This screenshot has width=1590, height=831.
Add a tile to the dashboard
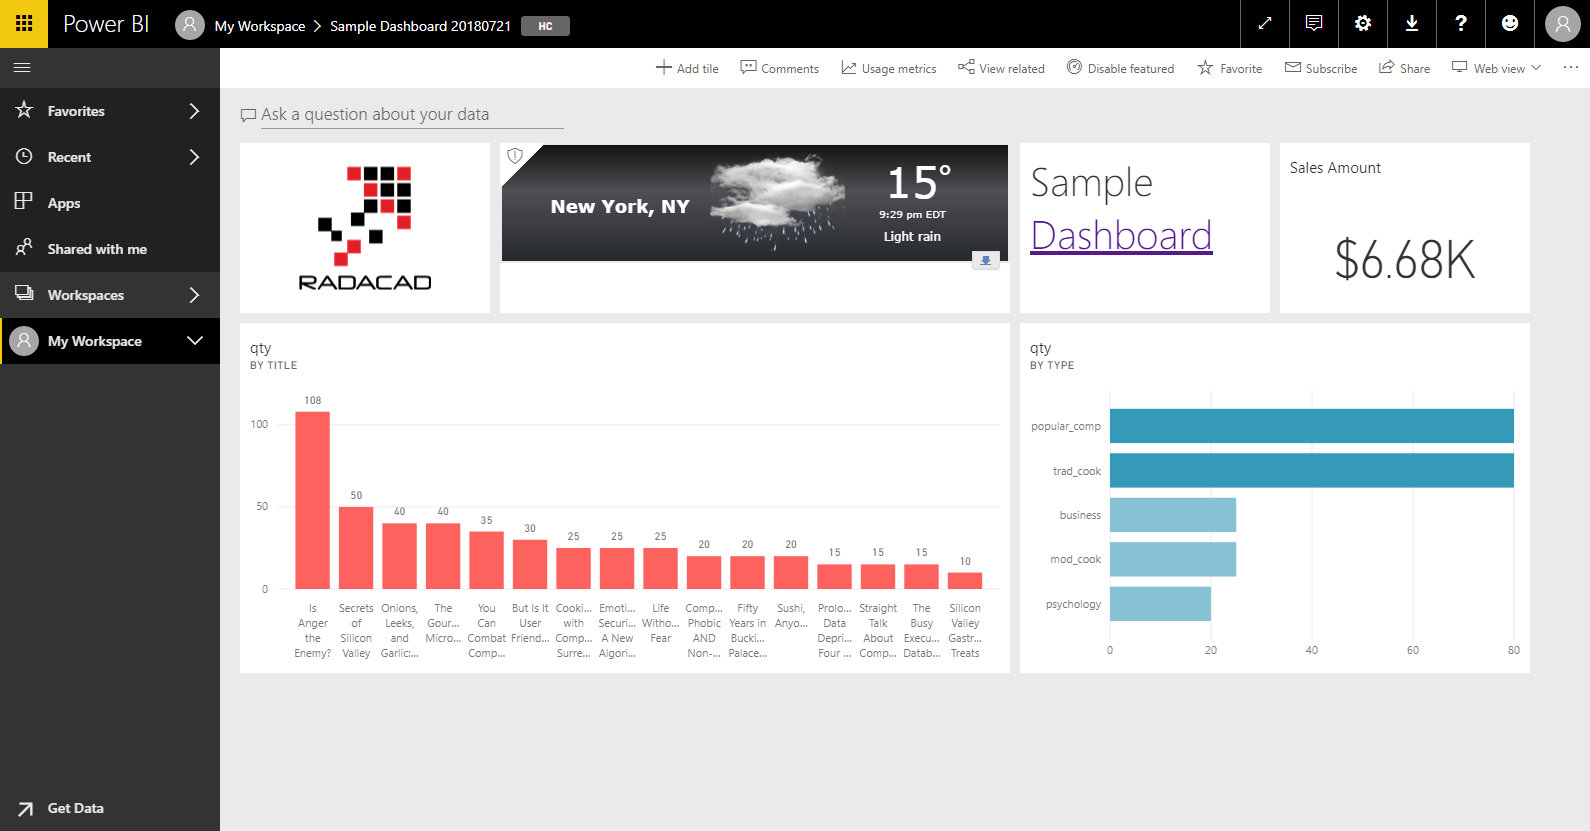tap(687, 68)
